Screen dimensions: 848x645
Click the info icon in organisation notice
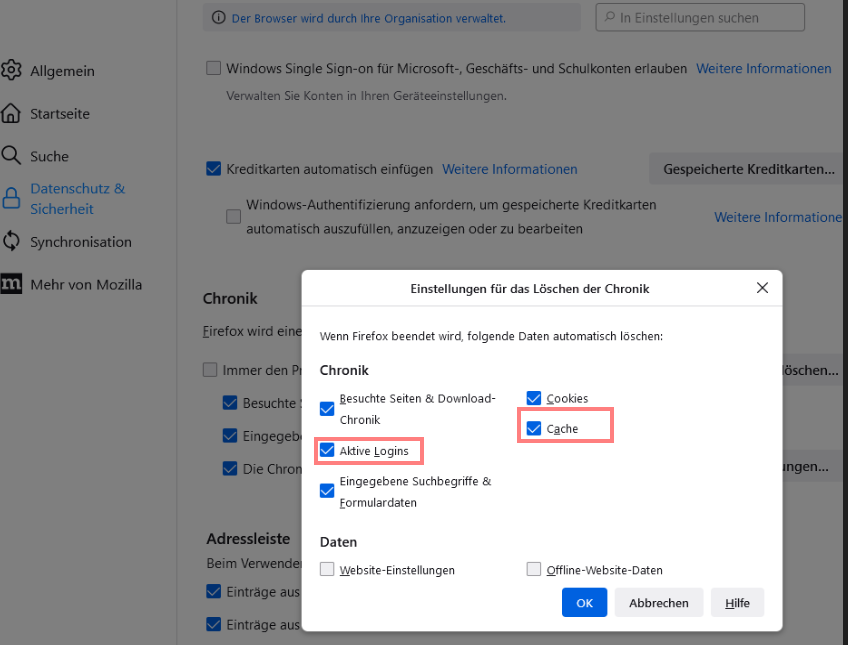(219, 18)
